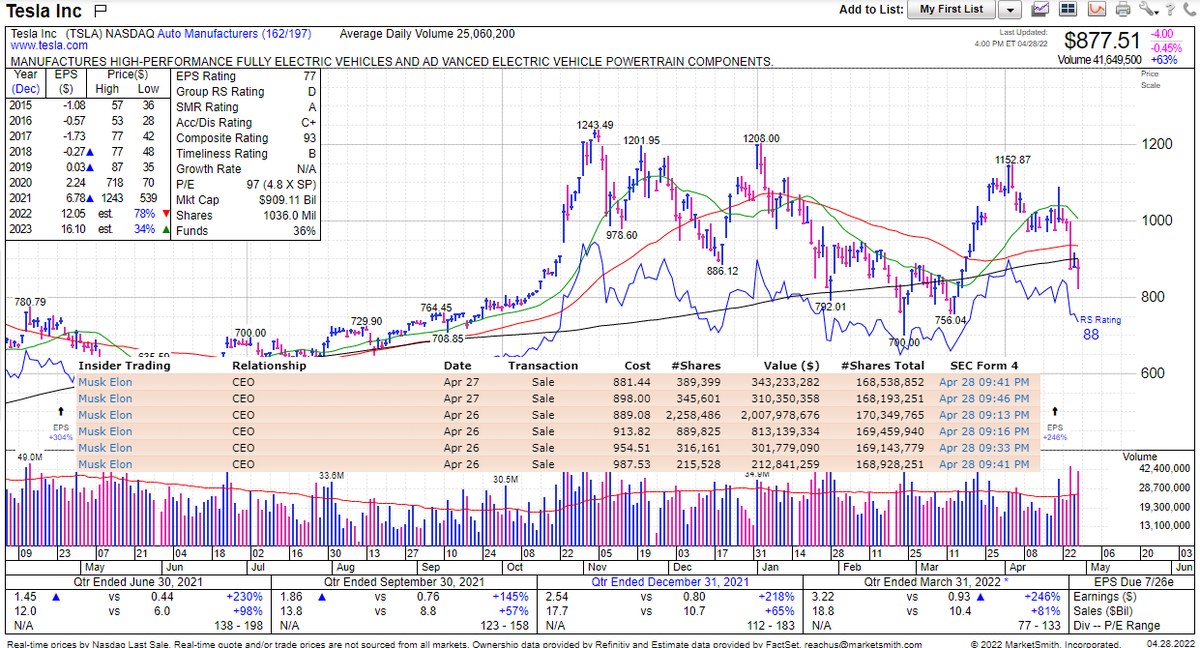Open Musk Elon link for 889,825 shares sale
Image resolution: width=1200 pixels, height=648 pixels.
pyautogui.click(x=105, y=432)
